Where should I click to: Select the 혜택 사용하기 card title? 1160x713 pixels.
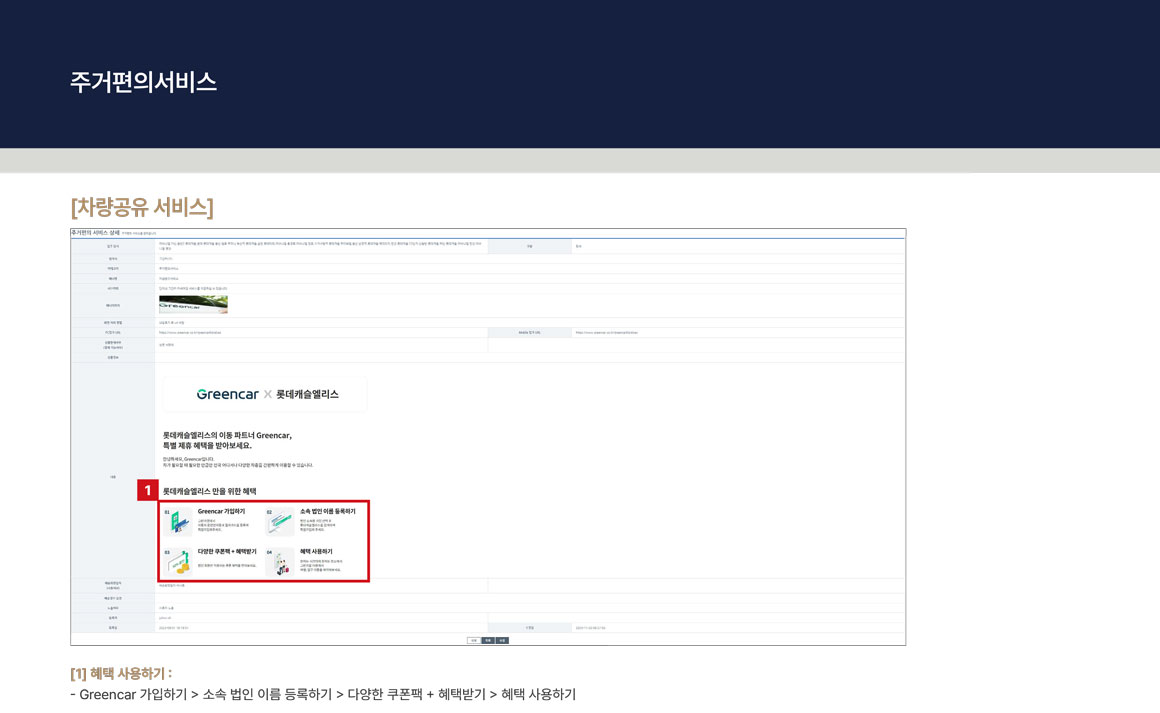pos(316,551)
